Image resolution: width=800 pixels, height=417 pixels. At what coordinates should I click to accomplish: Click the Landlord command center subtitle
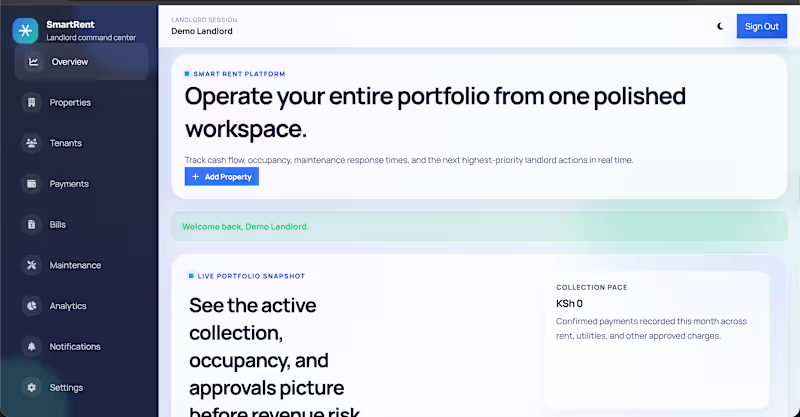click(x=91, y=38)
